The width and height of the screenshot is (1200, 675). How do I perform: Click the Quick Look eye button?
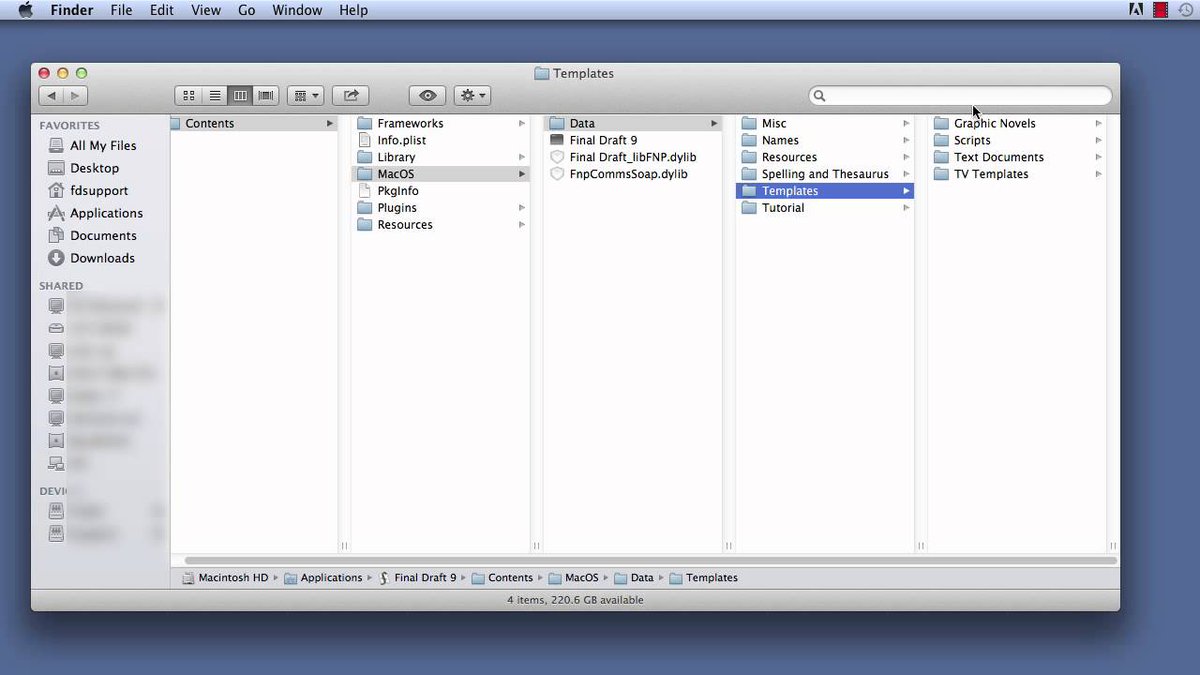click(427, 96)
